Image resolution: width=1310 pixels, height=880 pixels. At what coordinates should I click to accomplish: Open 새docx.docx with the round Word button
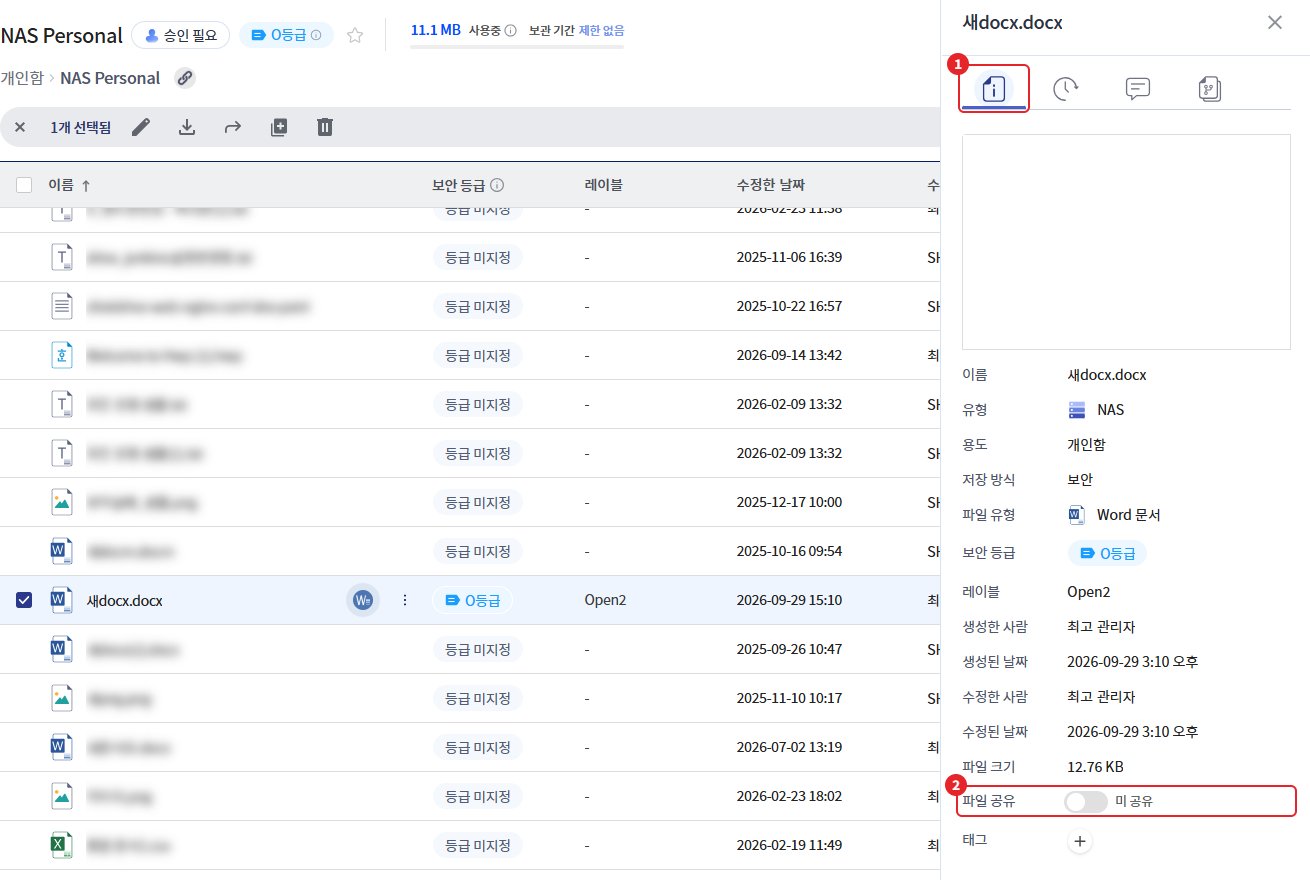pos(363,600)
